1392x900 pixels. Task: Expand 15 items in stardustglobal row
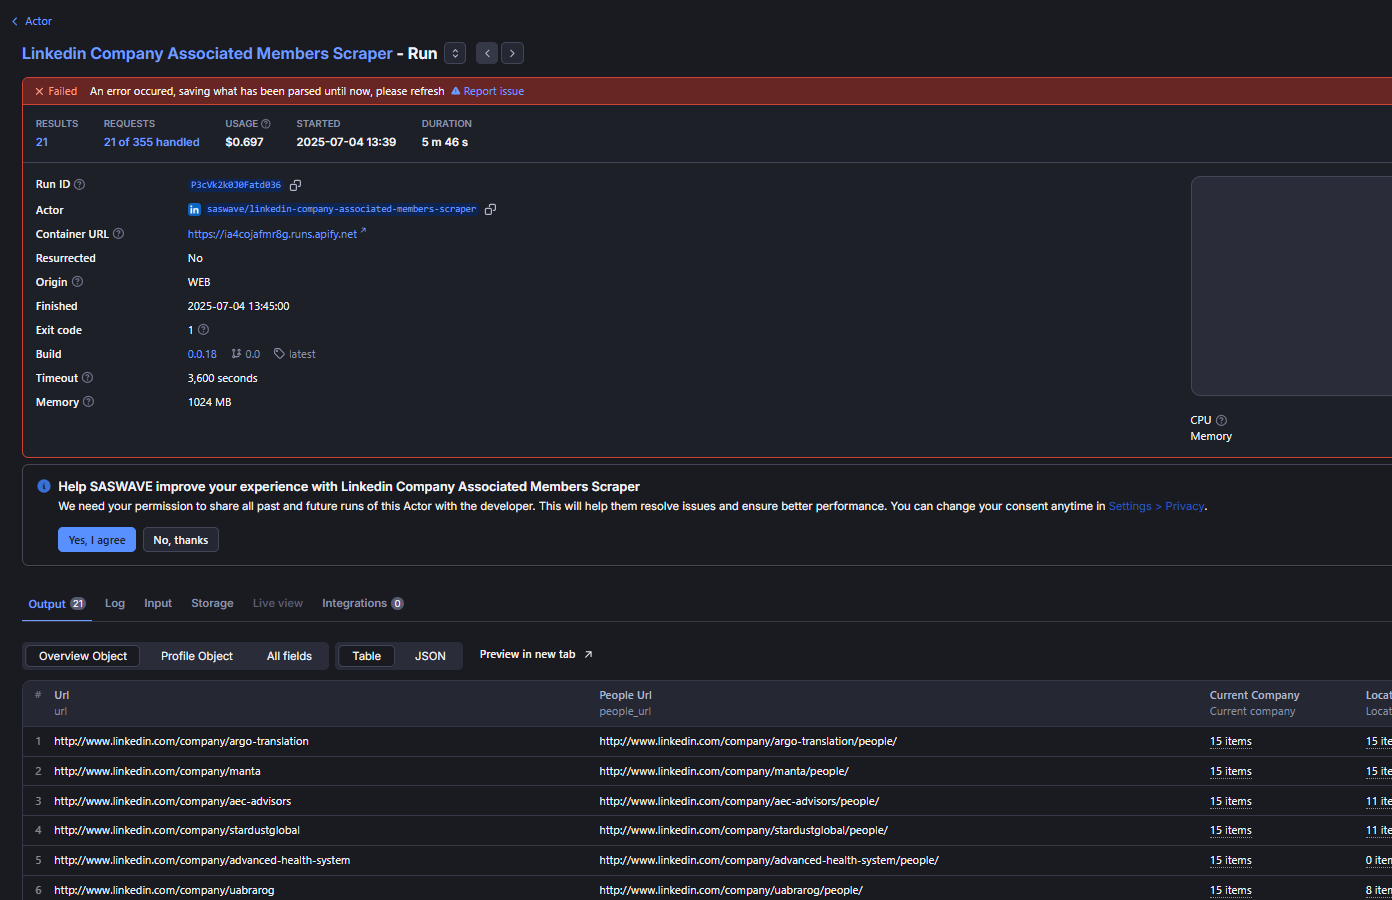pos(1230,830)
